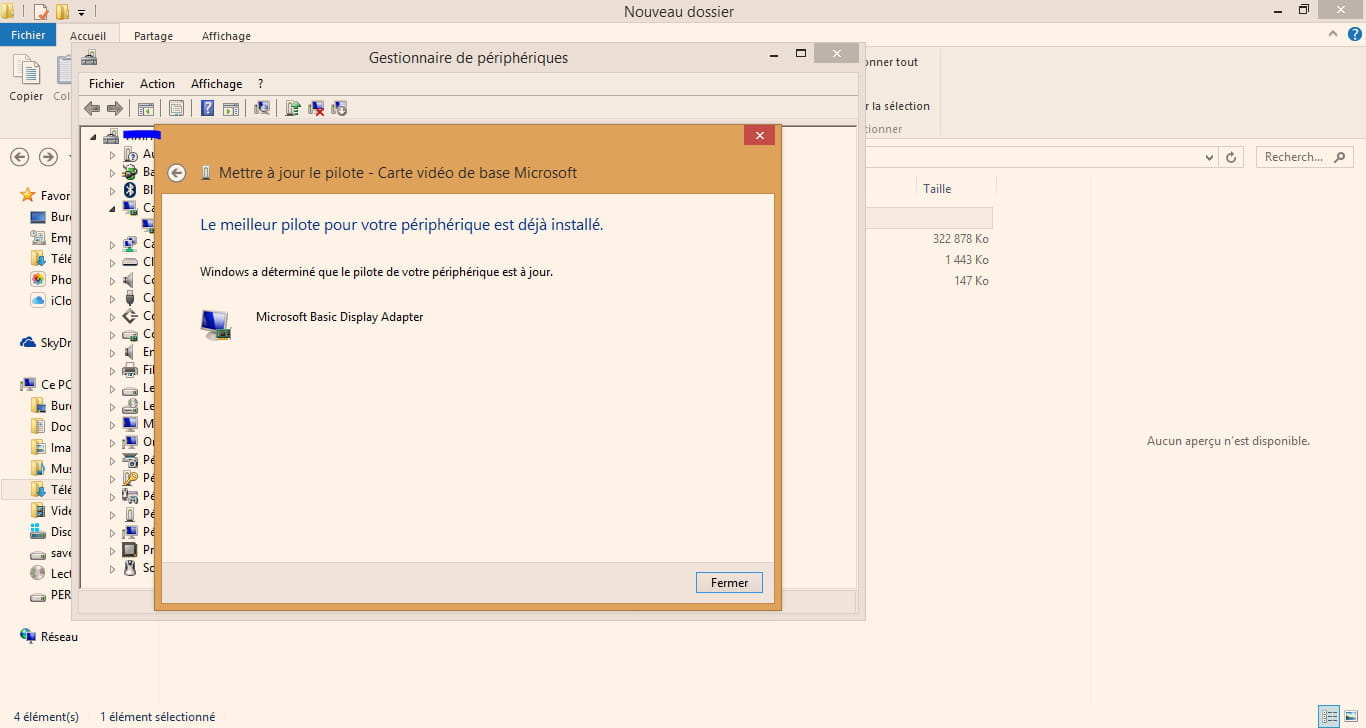
Task: Click the Explorer search box "Recherch..."
Action: pyautogui.click(x=1304, y=157)
